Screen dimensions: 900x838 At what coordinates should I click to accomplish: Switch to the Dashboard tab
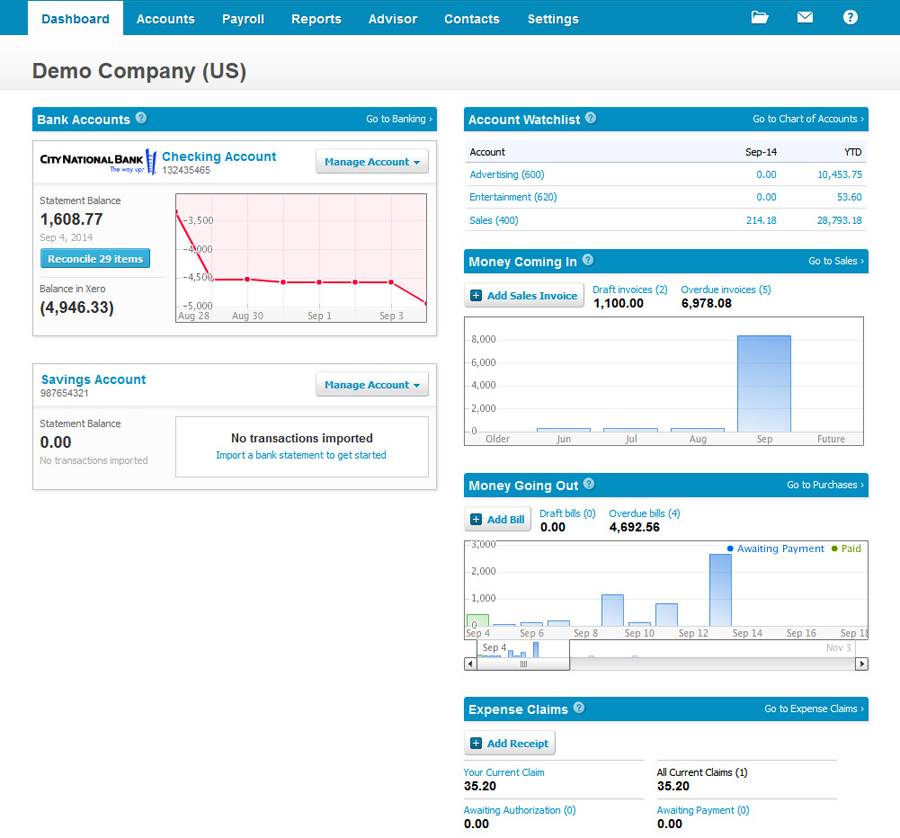[x=75, y=18]
